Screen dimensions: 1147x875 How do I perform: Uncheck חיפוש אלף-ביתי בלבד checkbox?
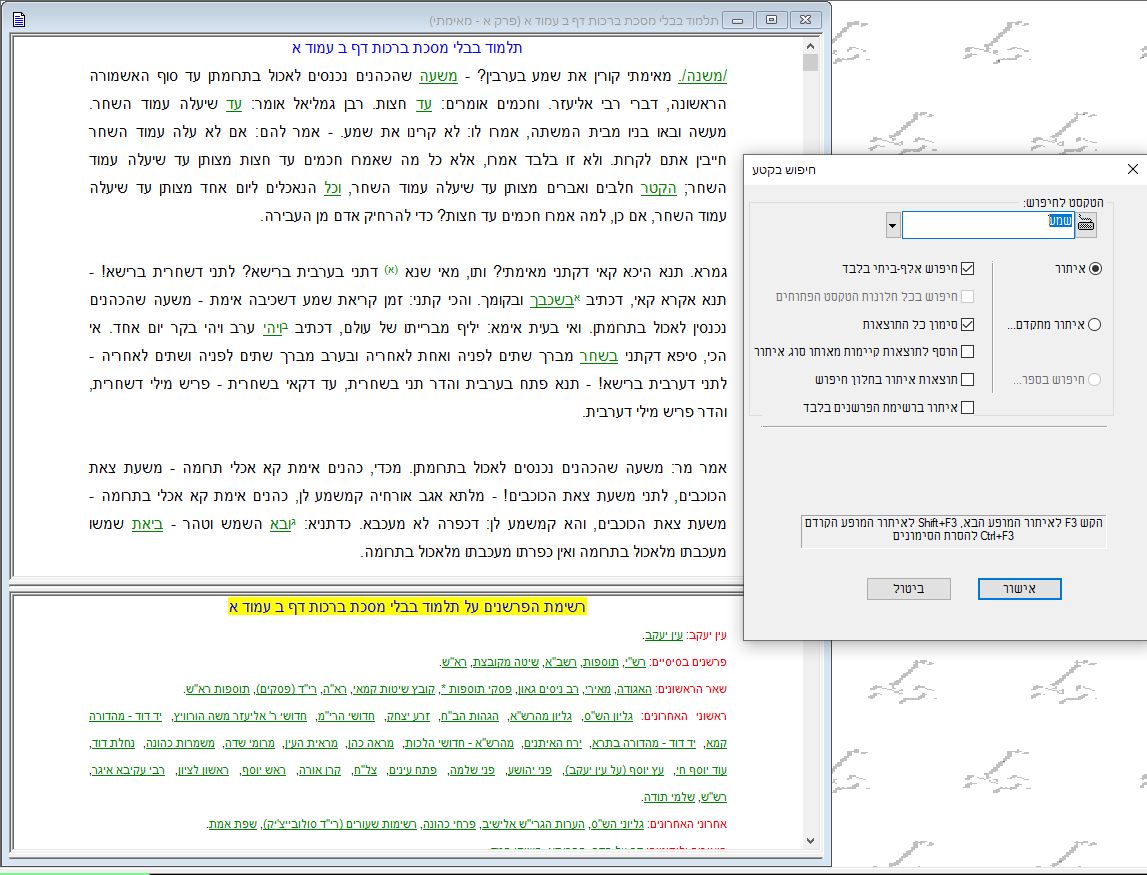pos(968,268)
